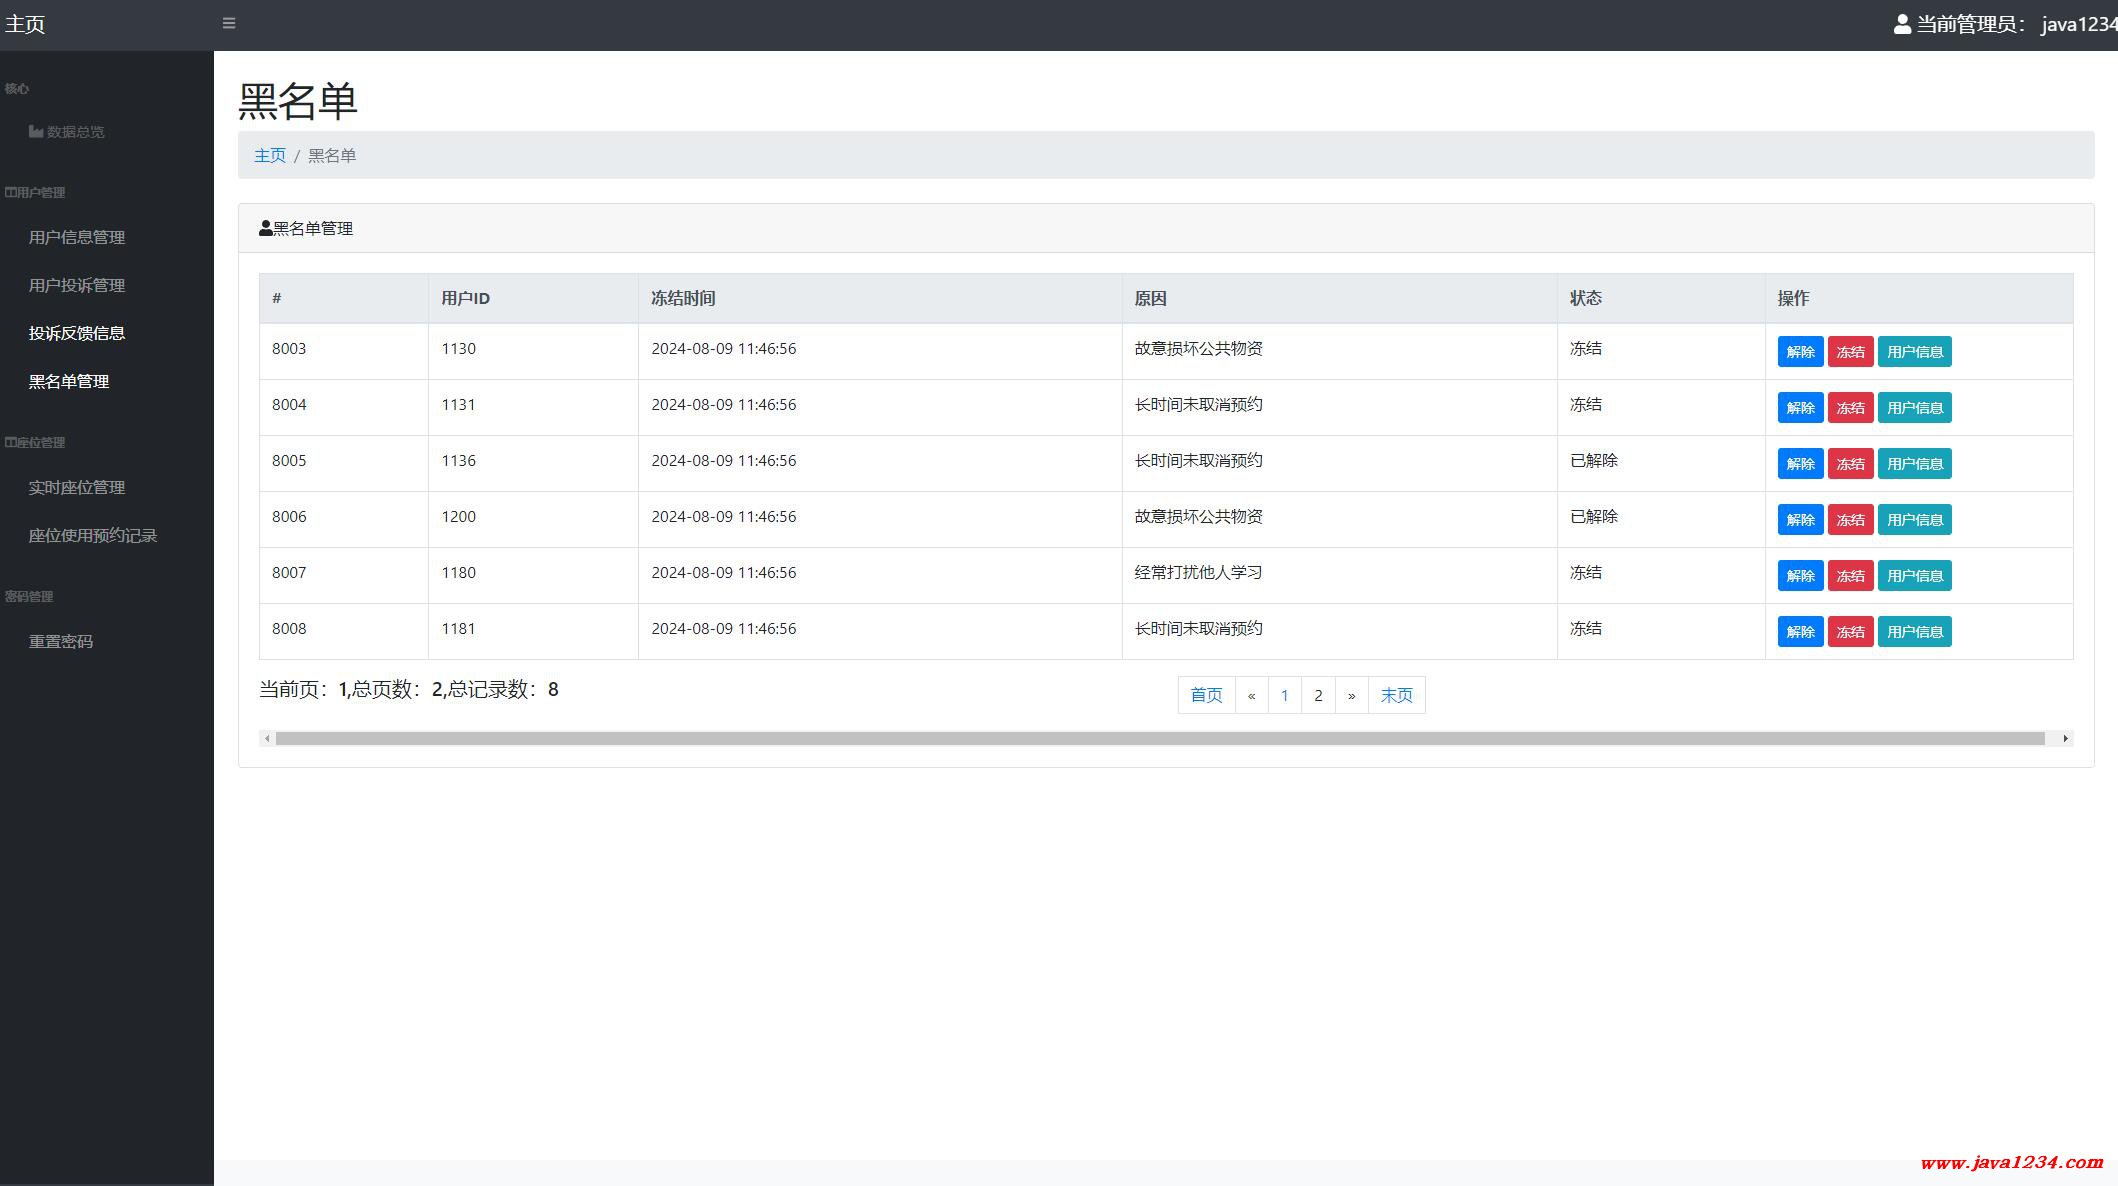Click the next page » pagination arrow
Image resolution: width=2118 pixels, height=1186 pixels.
(1351, 695)
